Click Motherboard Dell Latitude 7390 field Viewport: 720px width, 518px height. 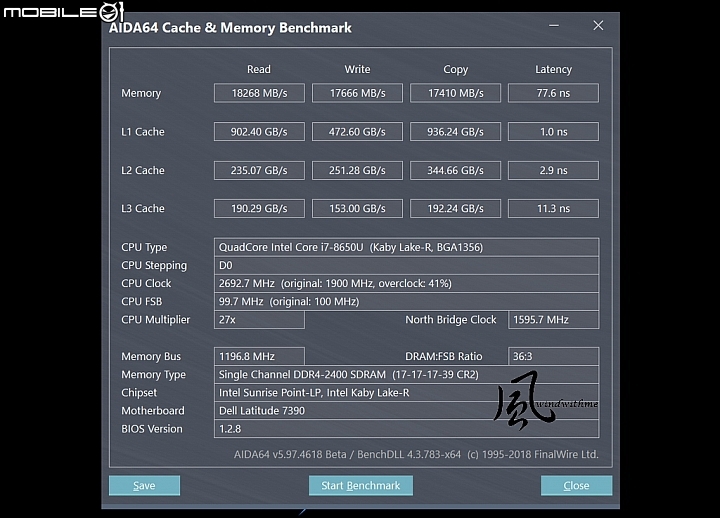click(406, 411)
